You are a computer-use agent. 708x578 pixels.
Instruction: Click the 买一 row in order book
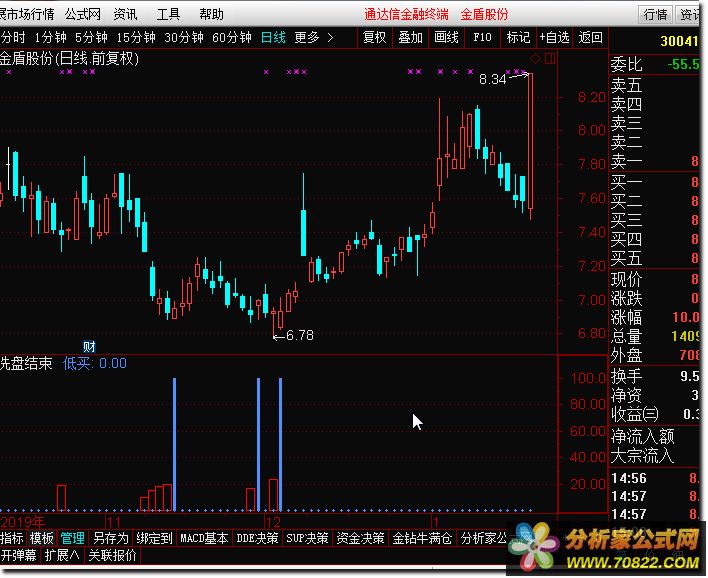(655, 183)
